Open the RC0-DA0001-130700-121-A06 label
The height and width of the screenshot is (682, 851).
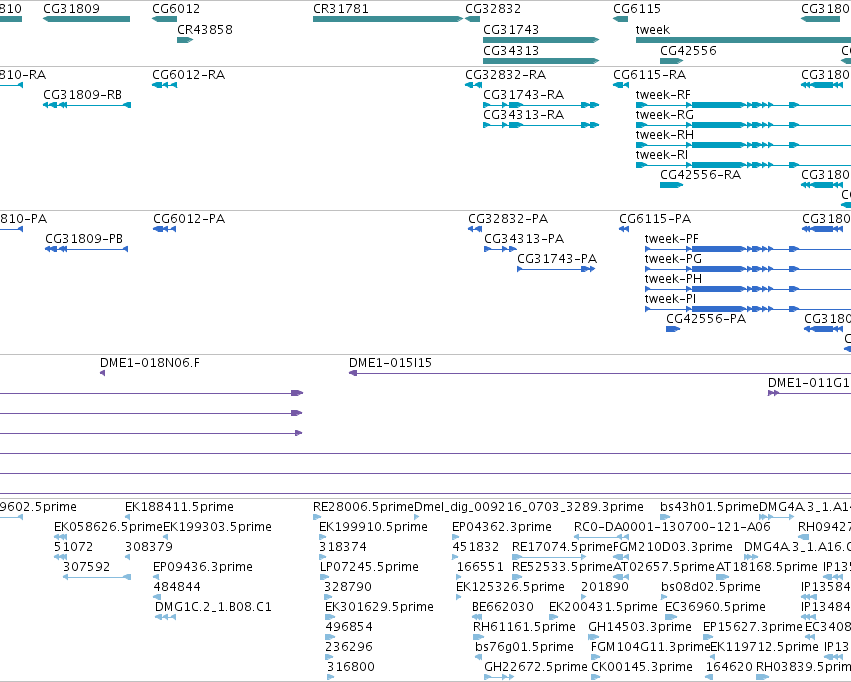(672, 527)
